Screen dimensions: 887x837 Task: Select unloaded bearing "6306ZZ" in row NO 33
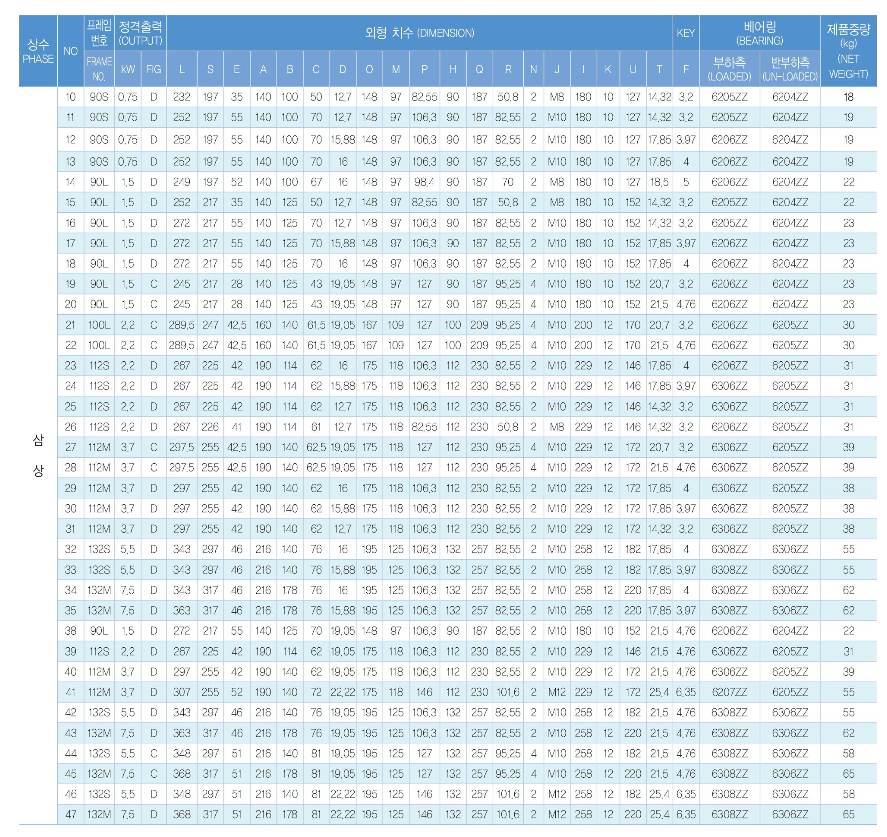(790, 569)
